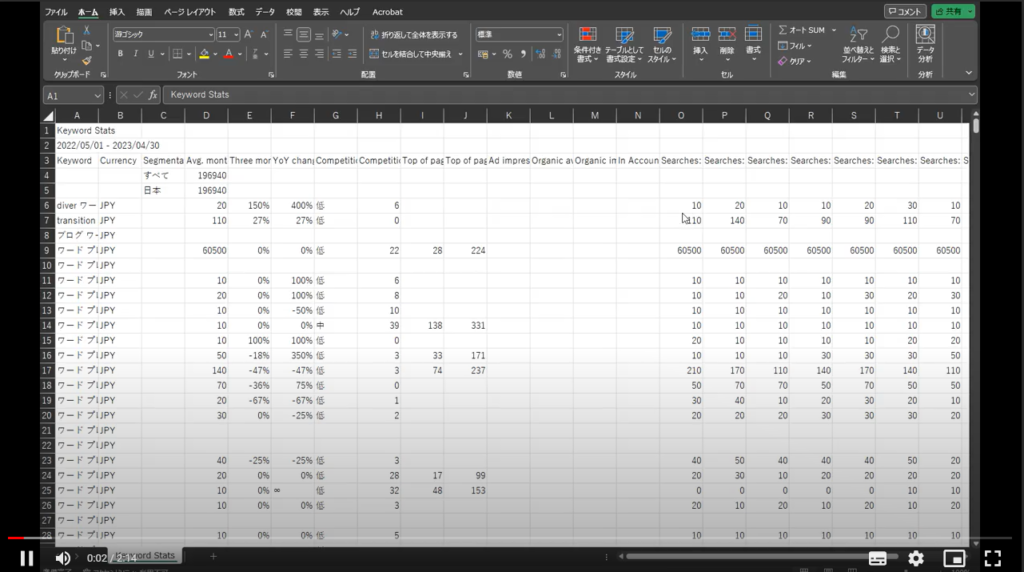The width and height of the screenshot is (1024, 572).
Task: Switch to the 挿入 (Insert) ribbon tab
Action: (x=117, y=12)
